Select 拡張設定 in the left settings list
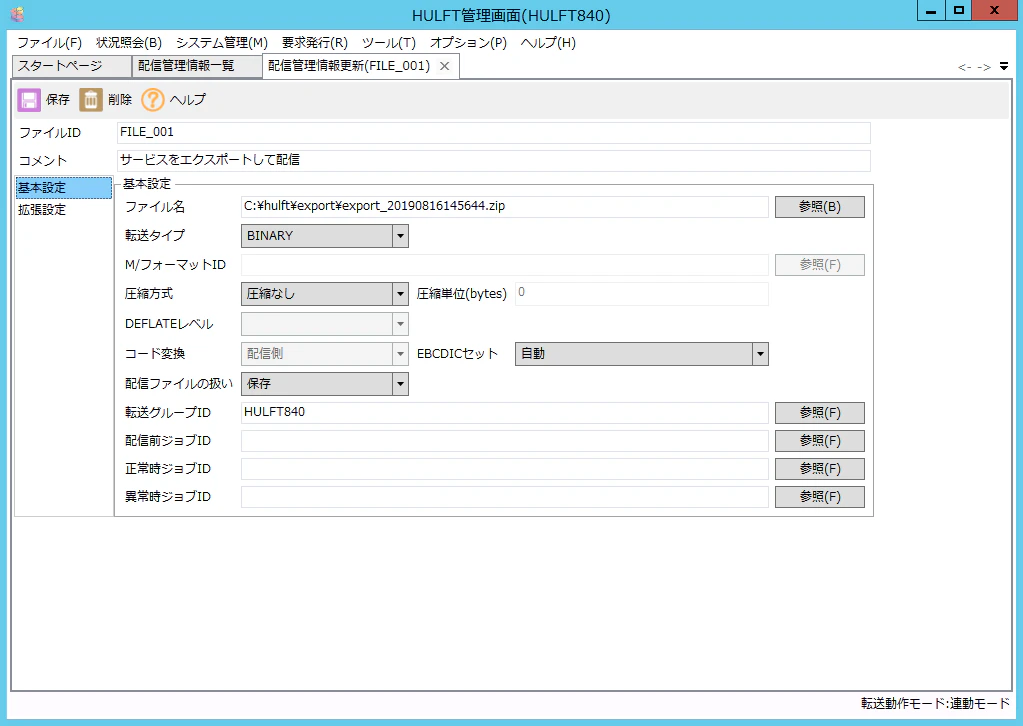 [x=63, y=210]
